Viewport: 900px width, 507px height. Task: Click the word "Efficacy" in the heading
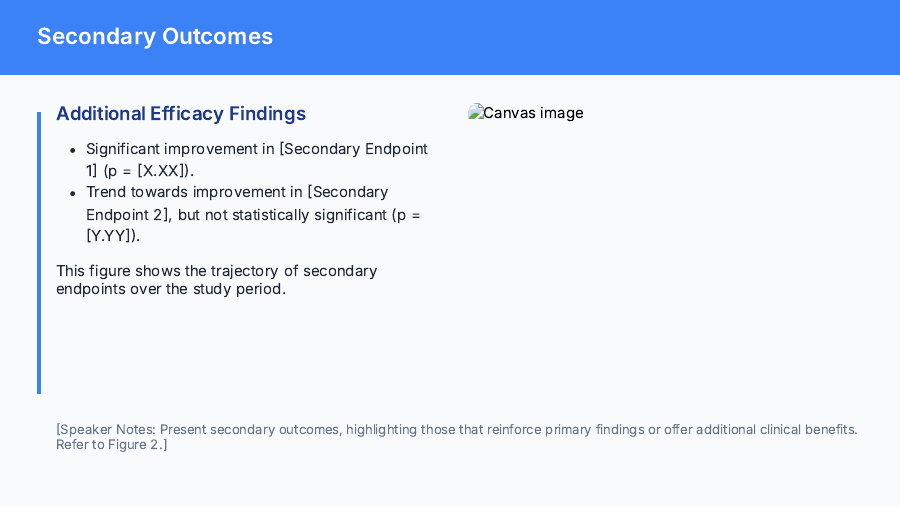coord(184,114)
